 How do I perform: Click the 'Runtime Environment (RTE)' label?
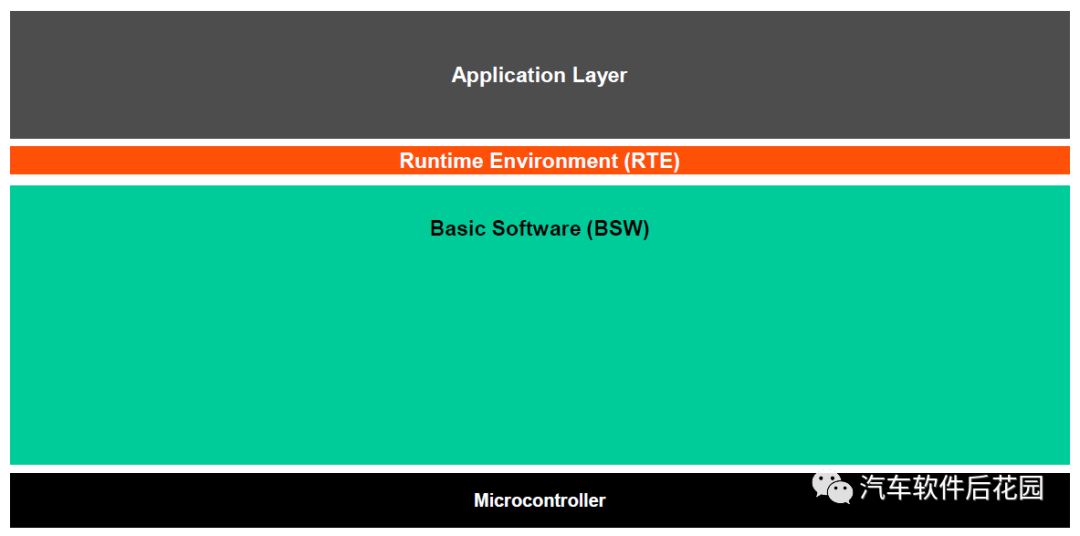pyautogui.click(x=539, y=161)
